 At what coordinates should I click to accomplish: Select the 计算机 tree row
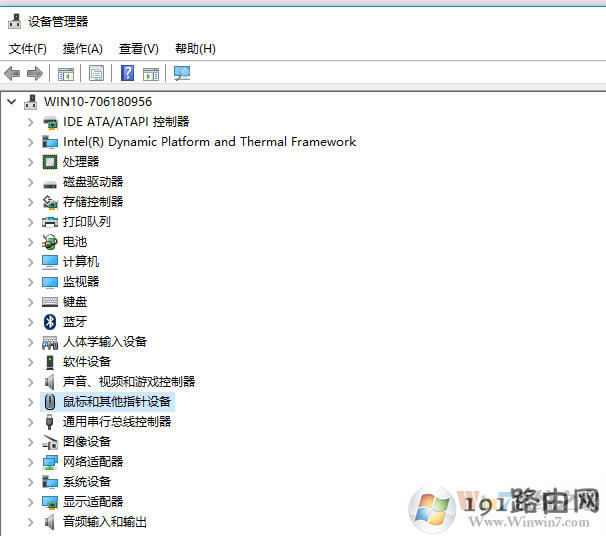[81, 262]
